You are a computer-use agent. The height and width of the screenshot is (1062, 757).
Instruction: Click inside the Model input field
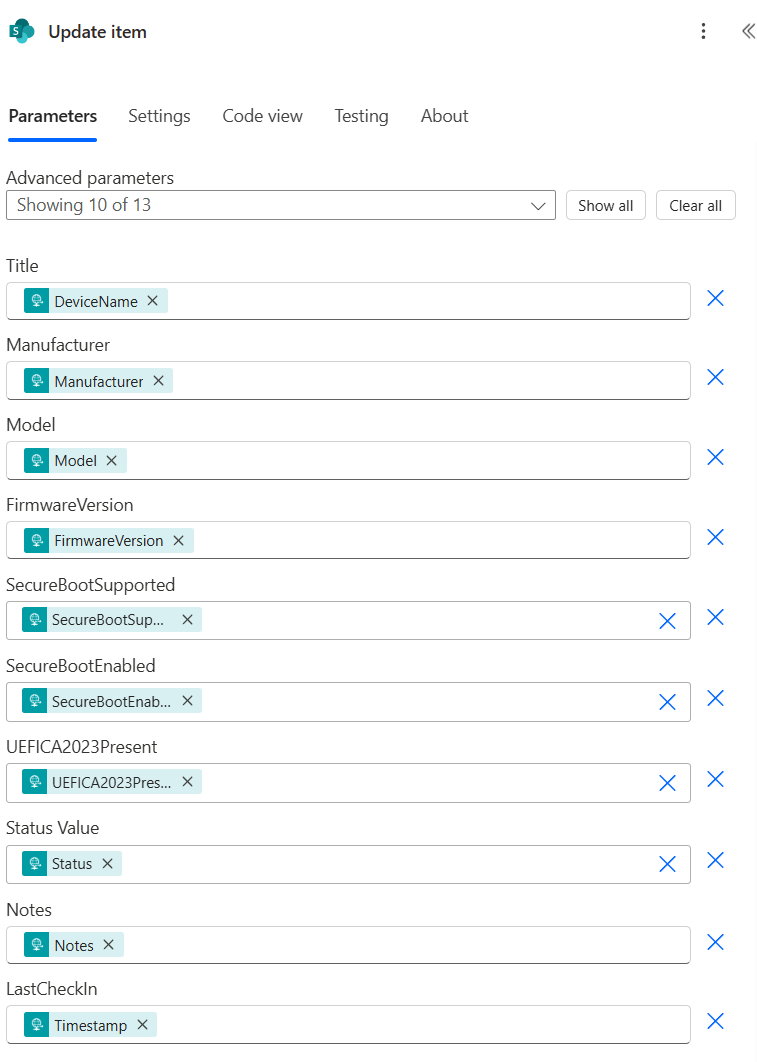click(400, 461)
